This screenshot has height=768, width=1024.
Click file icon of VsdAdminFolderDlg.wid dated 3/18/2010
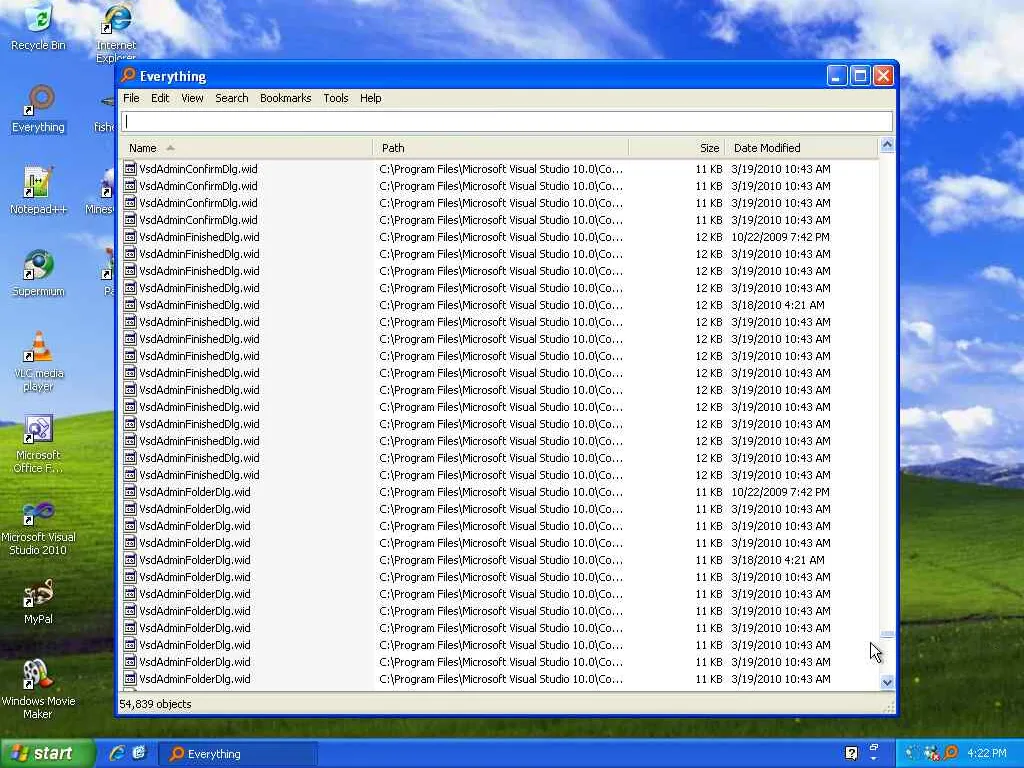[x=130, y=560]
